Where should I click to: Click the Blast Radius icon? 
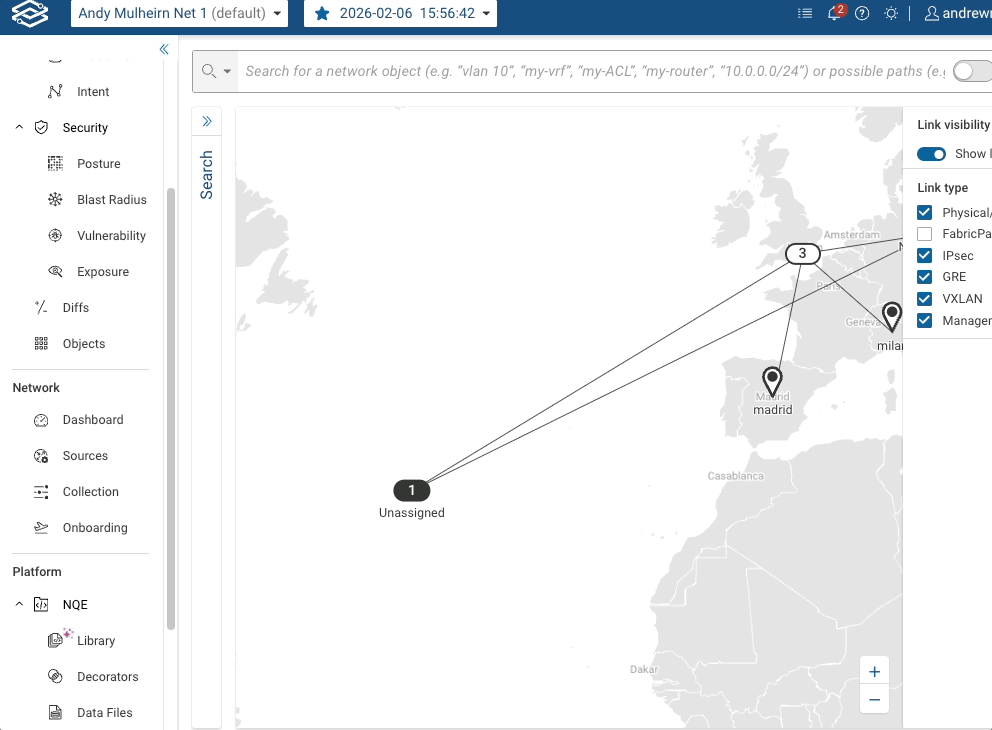55,200
